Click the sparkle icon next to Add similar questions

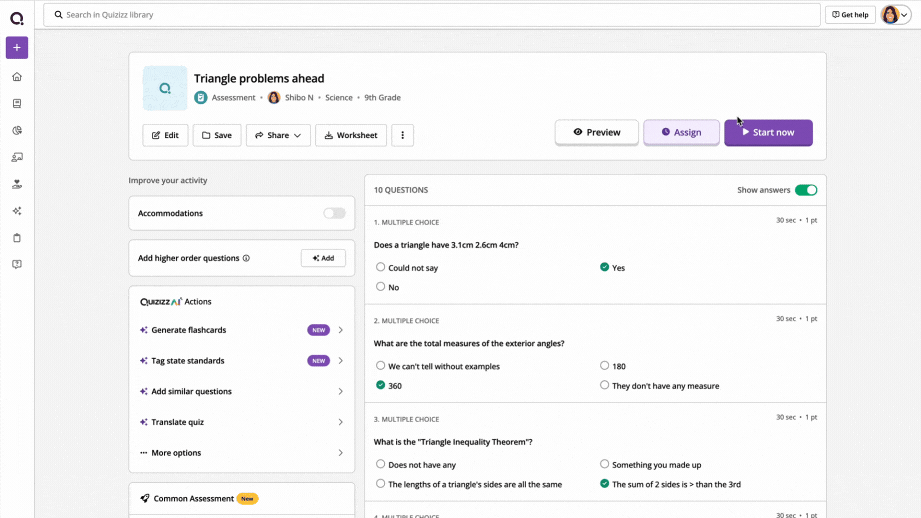[x=143, y=391]
